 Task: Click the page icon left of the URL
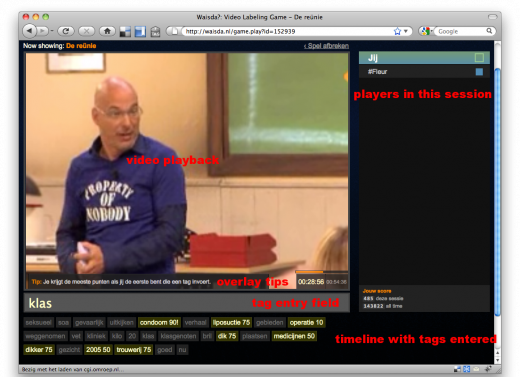click(x=174, y=31)
